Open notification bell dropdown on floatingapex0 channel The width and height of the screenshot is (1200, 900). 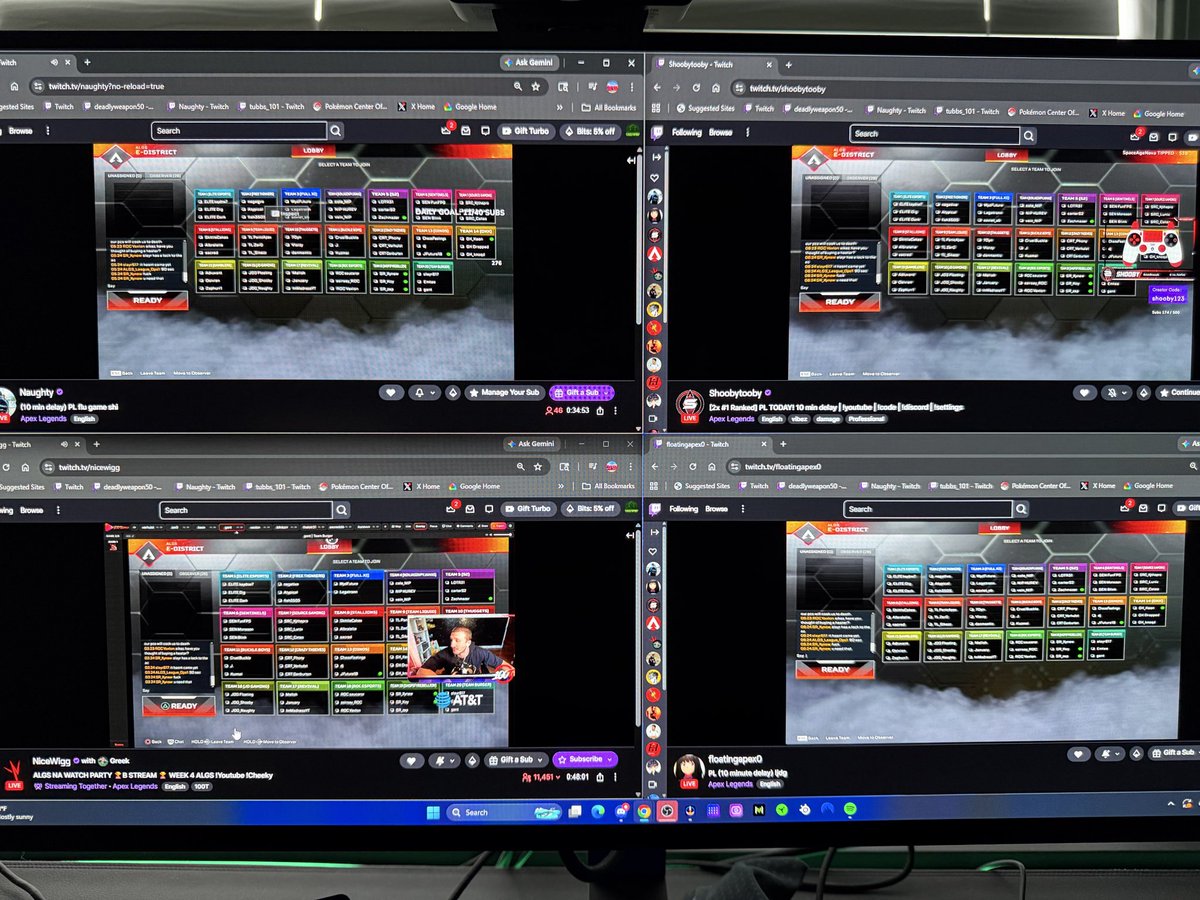coord(1110,754)
